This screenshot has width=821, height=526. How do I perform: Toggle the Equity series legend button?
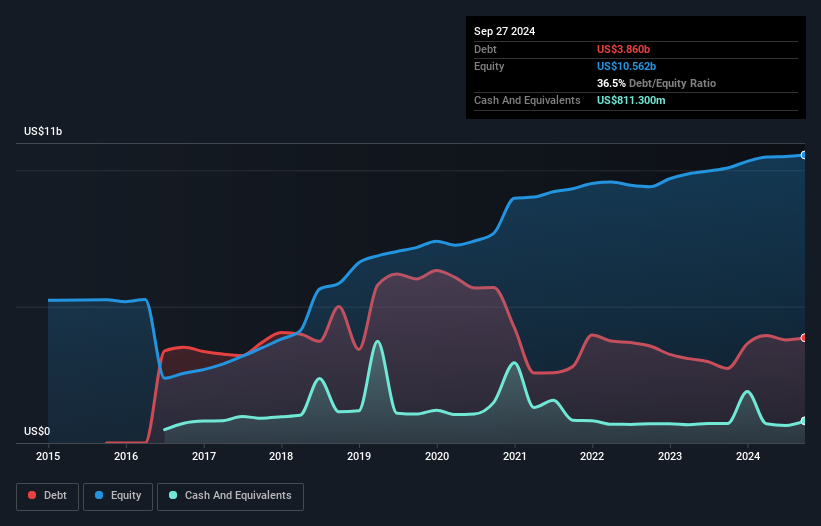(118, 496)
